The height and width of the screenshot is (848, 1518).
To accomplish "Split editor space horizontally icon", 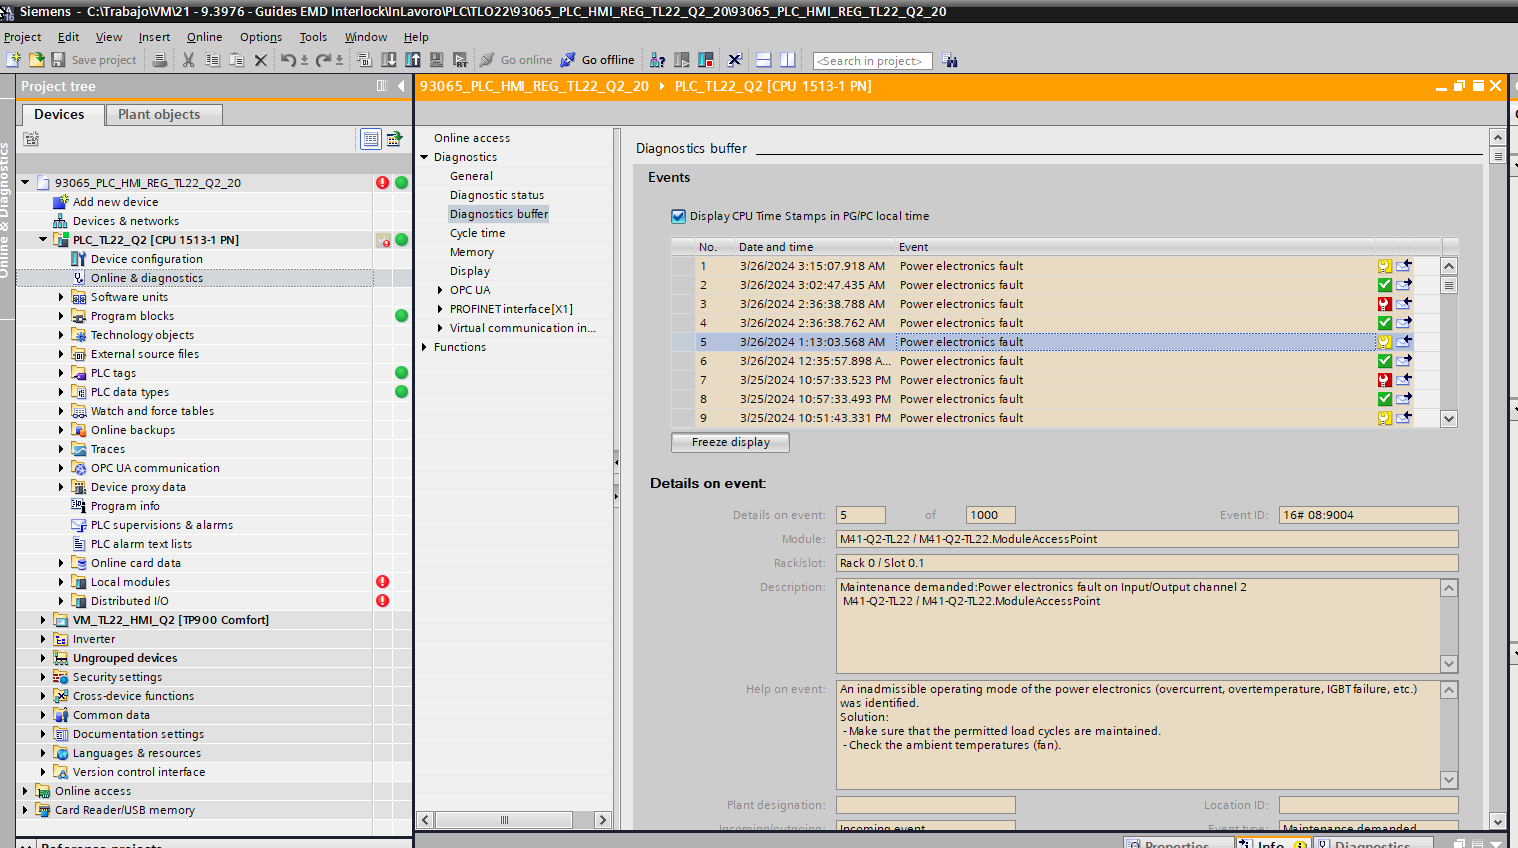I will [x=764, y=60].
